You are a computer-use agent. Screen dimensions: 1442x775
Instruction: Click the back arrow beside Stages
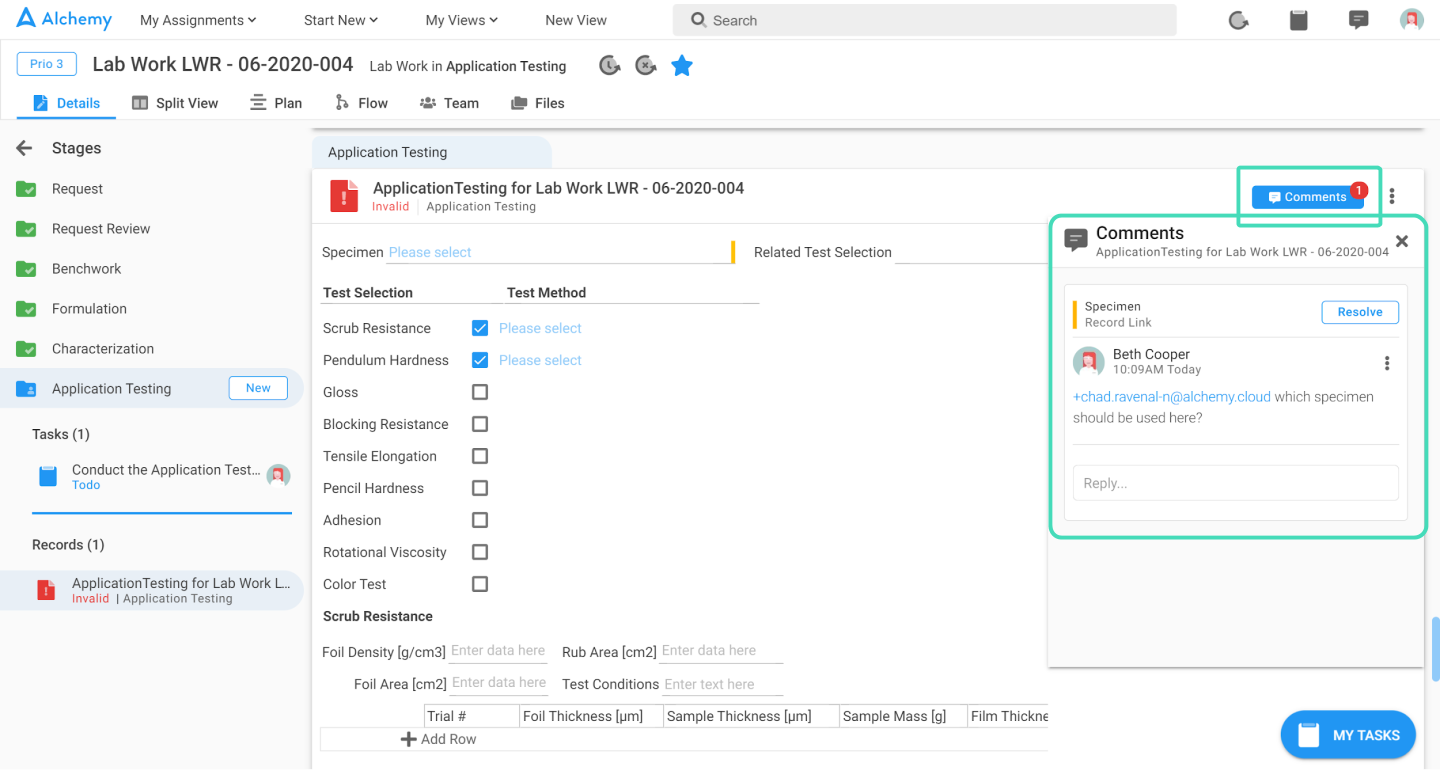point(25,148)
